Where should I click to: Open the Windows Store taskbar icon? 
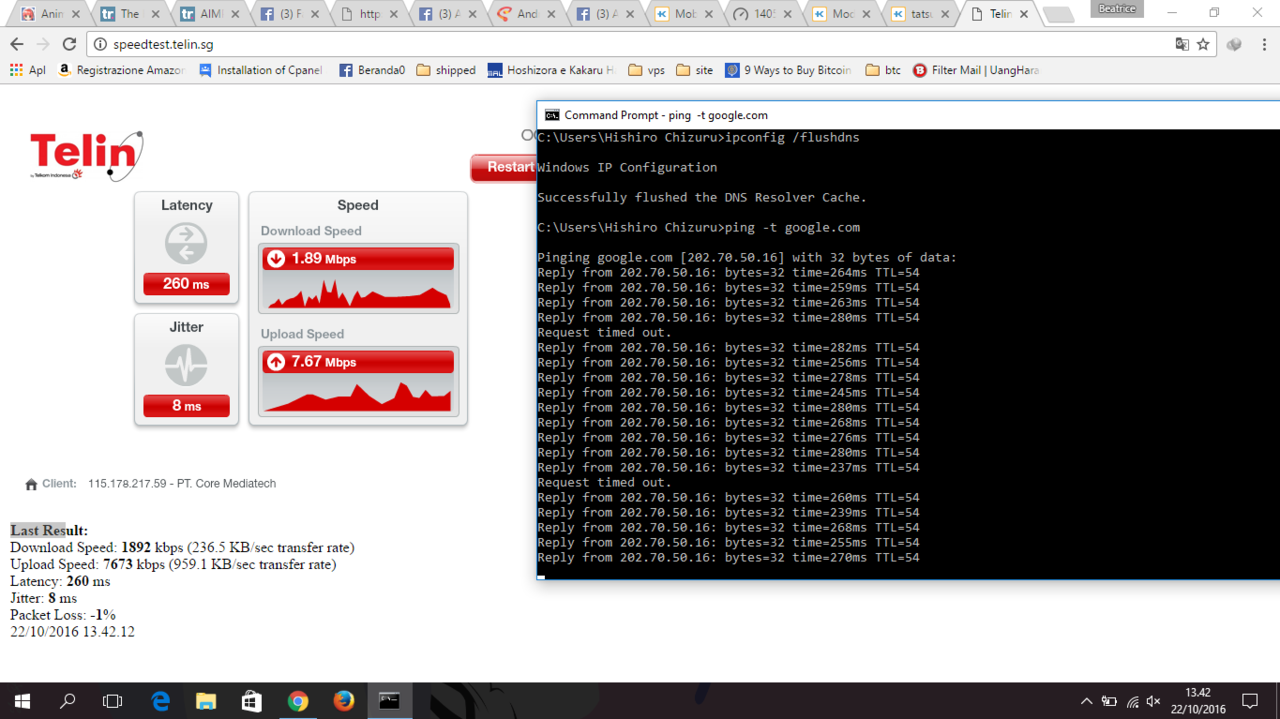coord(252,701)
